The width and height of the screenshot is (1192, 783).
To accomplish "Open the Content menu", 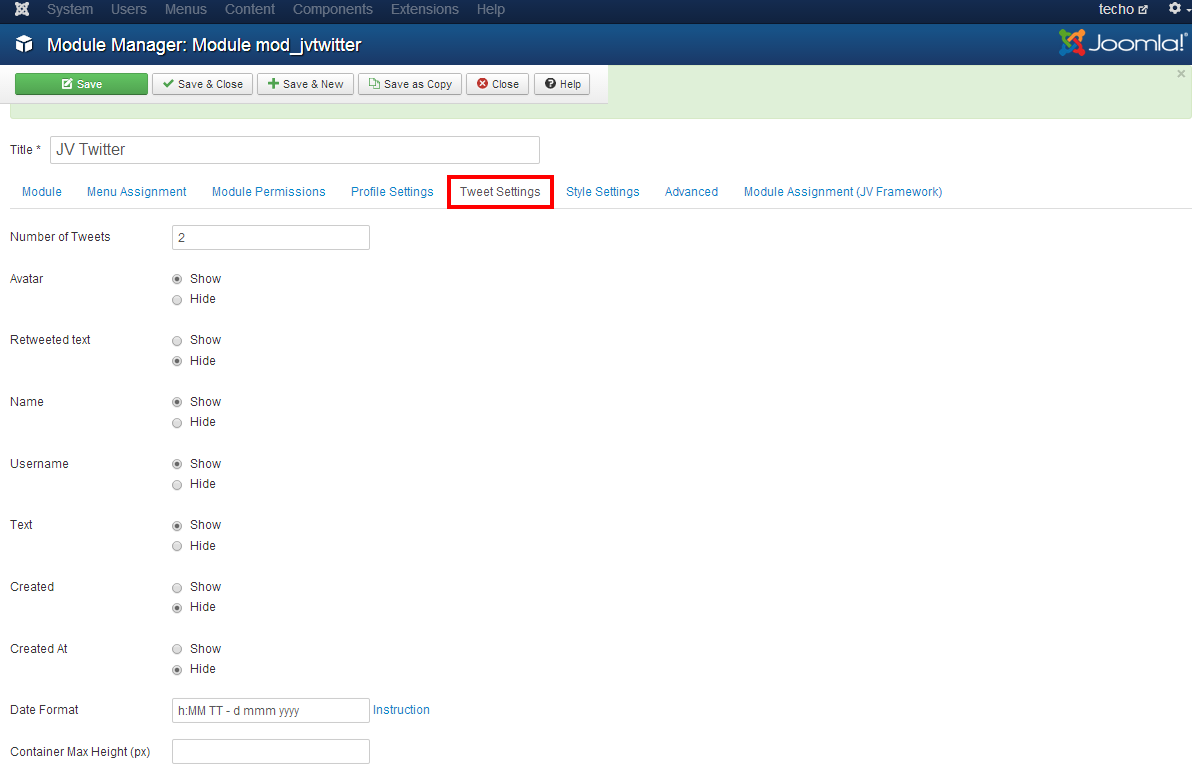I will [249, 9].
